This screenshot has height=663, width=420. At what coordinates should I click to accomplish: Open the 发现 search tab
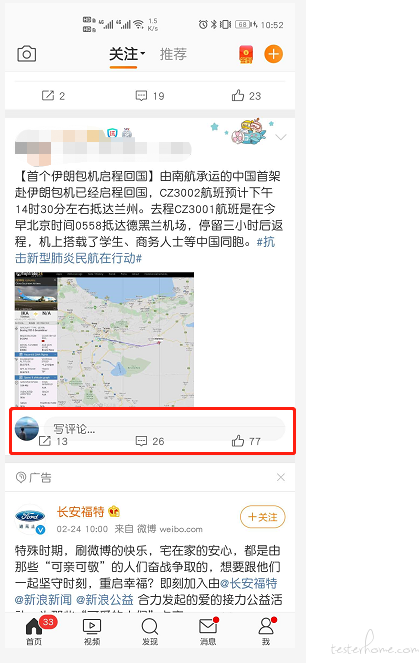150,632
